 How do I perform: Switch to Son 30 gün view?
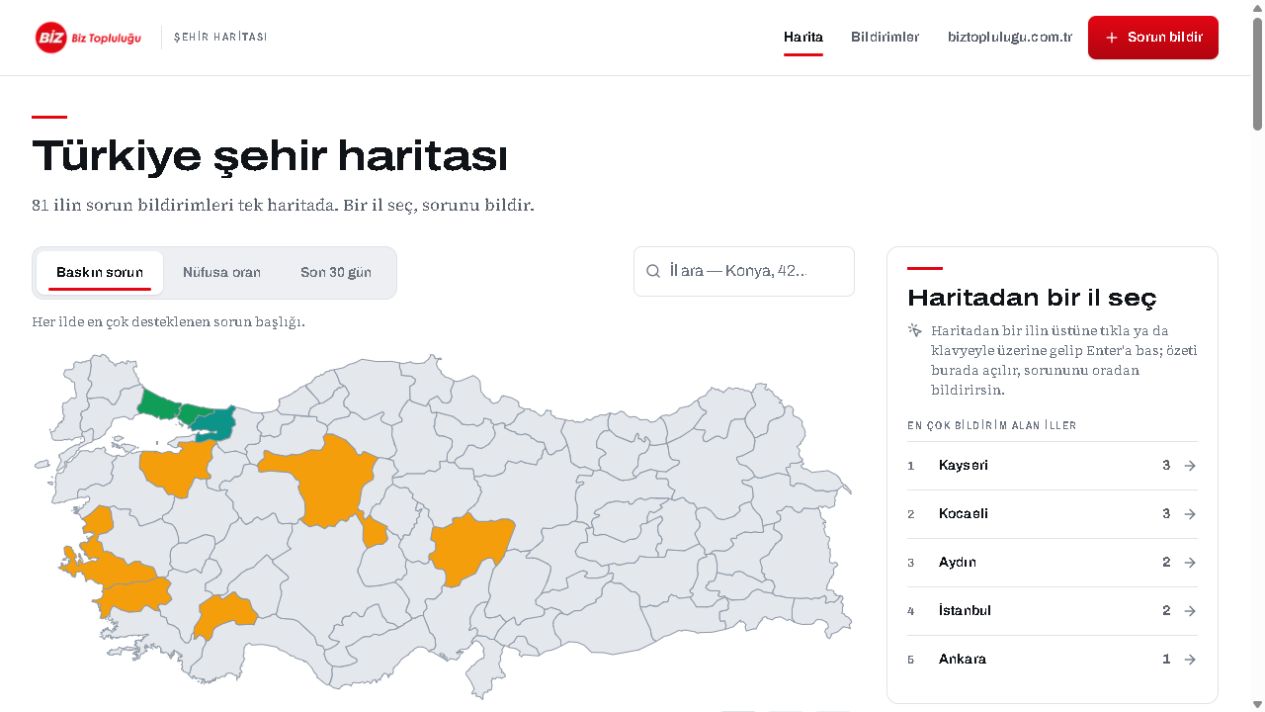point(336,272)
